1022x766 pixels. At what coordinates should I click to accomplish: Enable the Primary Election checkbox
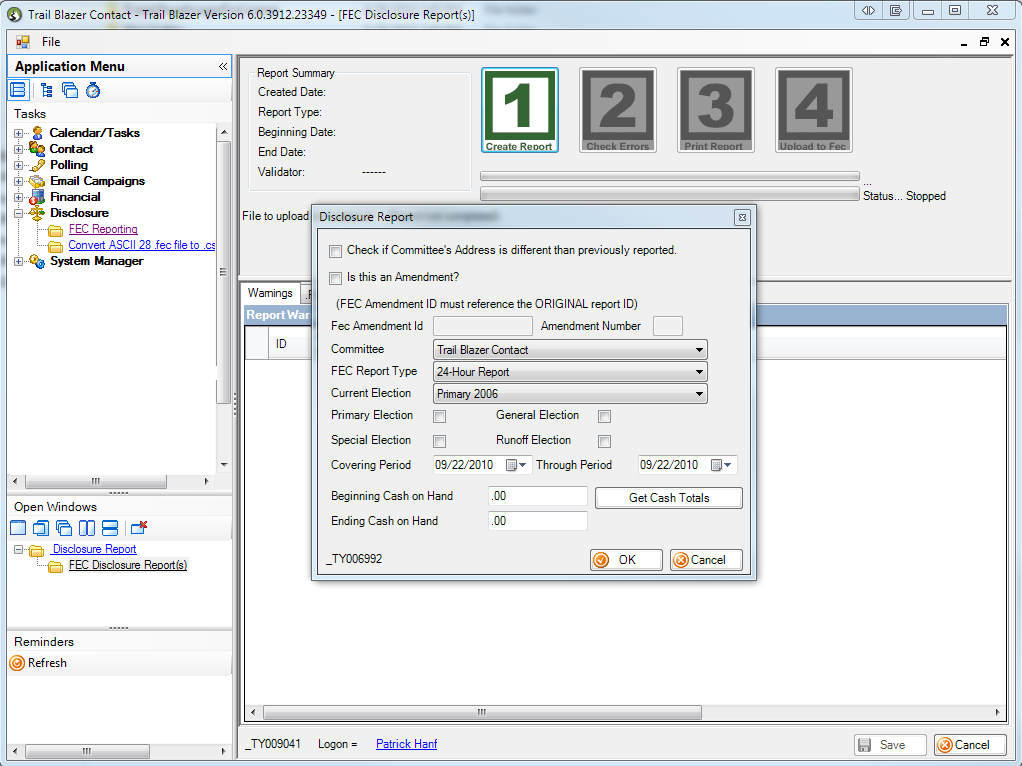(437, 416)
